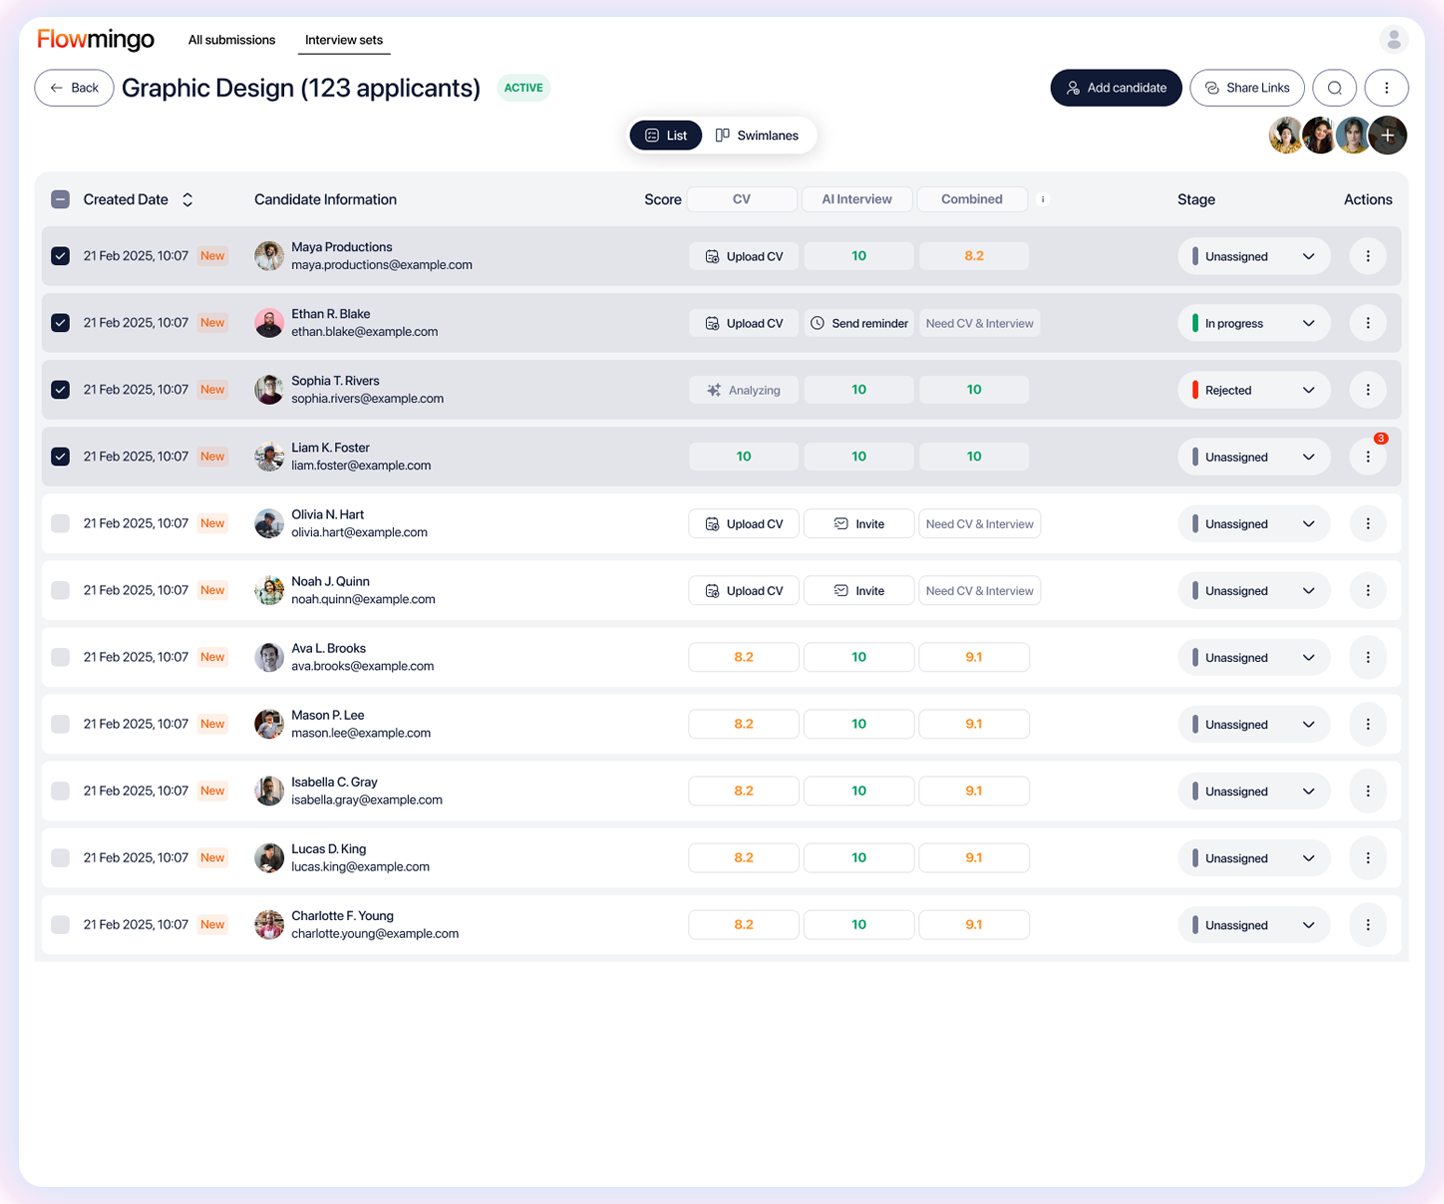
Task: Uncheck Ethan R. Blake row checkbox
Action: [x=60, y=323]
